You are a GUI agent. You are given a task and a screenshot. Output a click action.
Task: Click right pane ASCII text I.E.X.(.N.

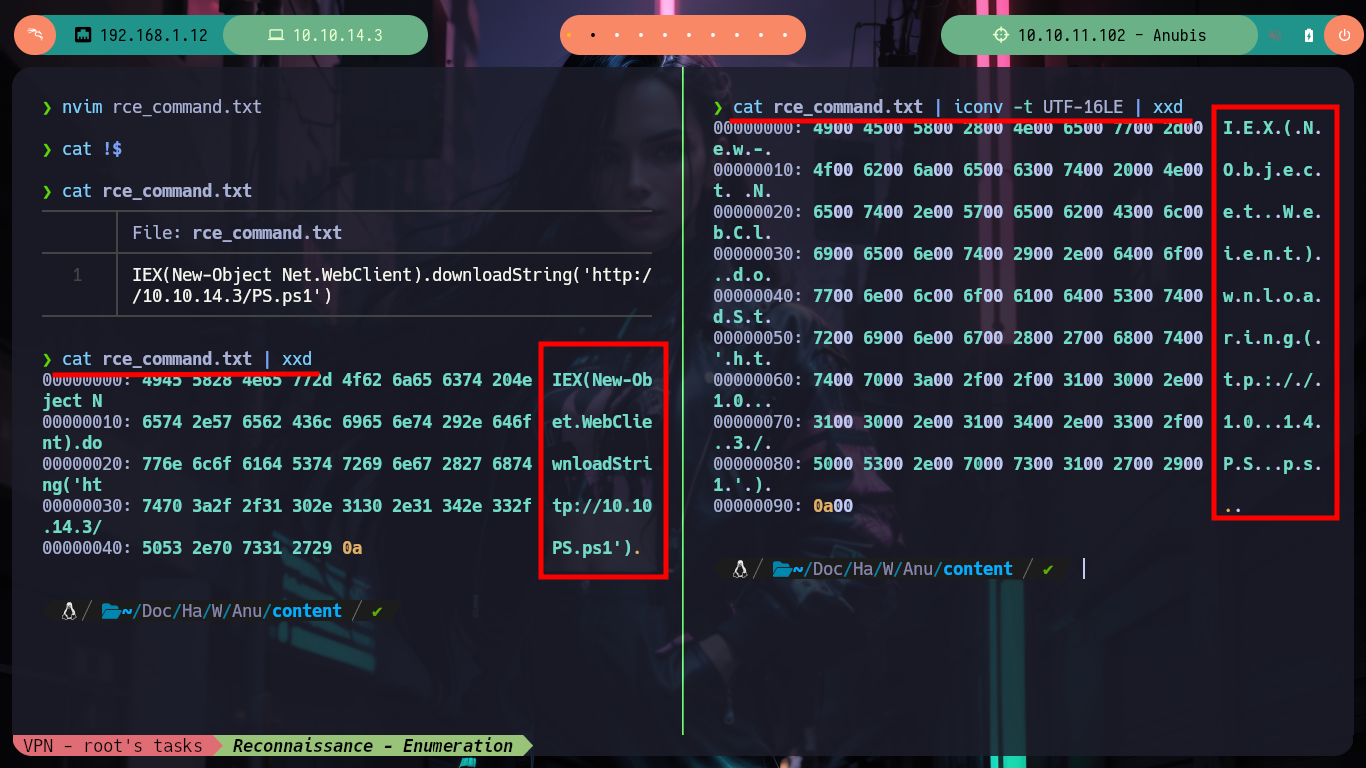(x=1273, y=128)
